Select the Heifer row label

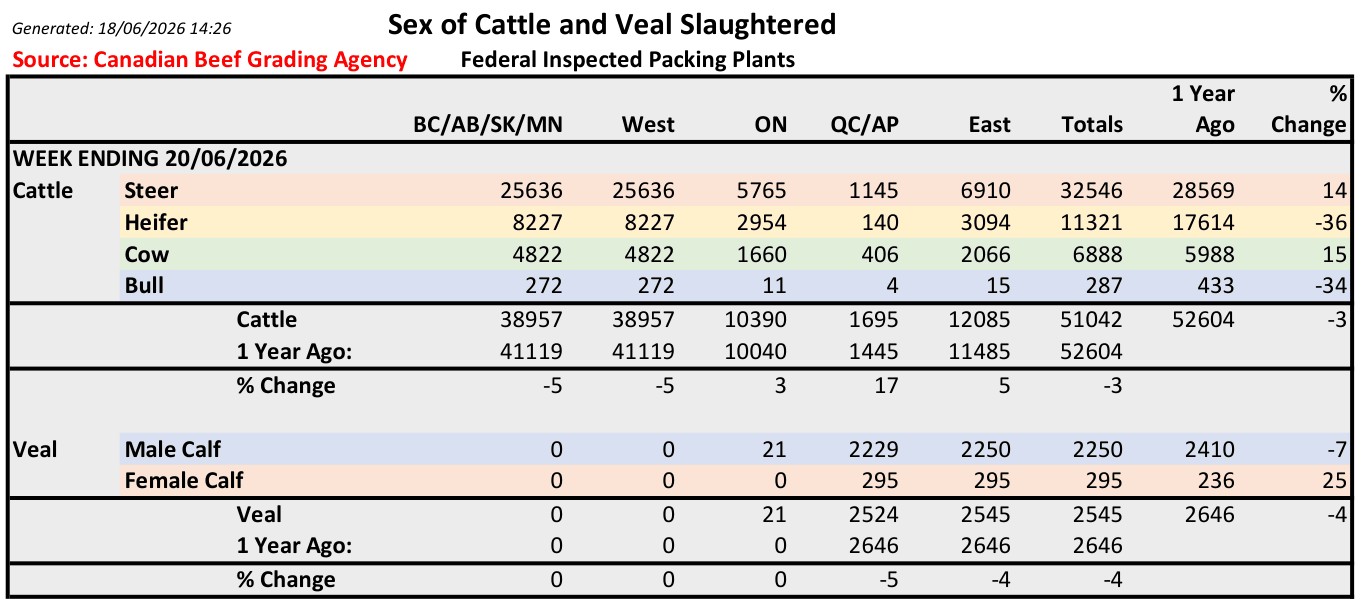(156, 222)
